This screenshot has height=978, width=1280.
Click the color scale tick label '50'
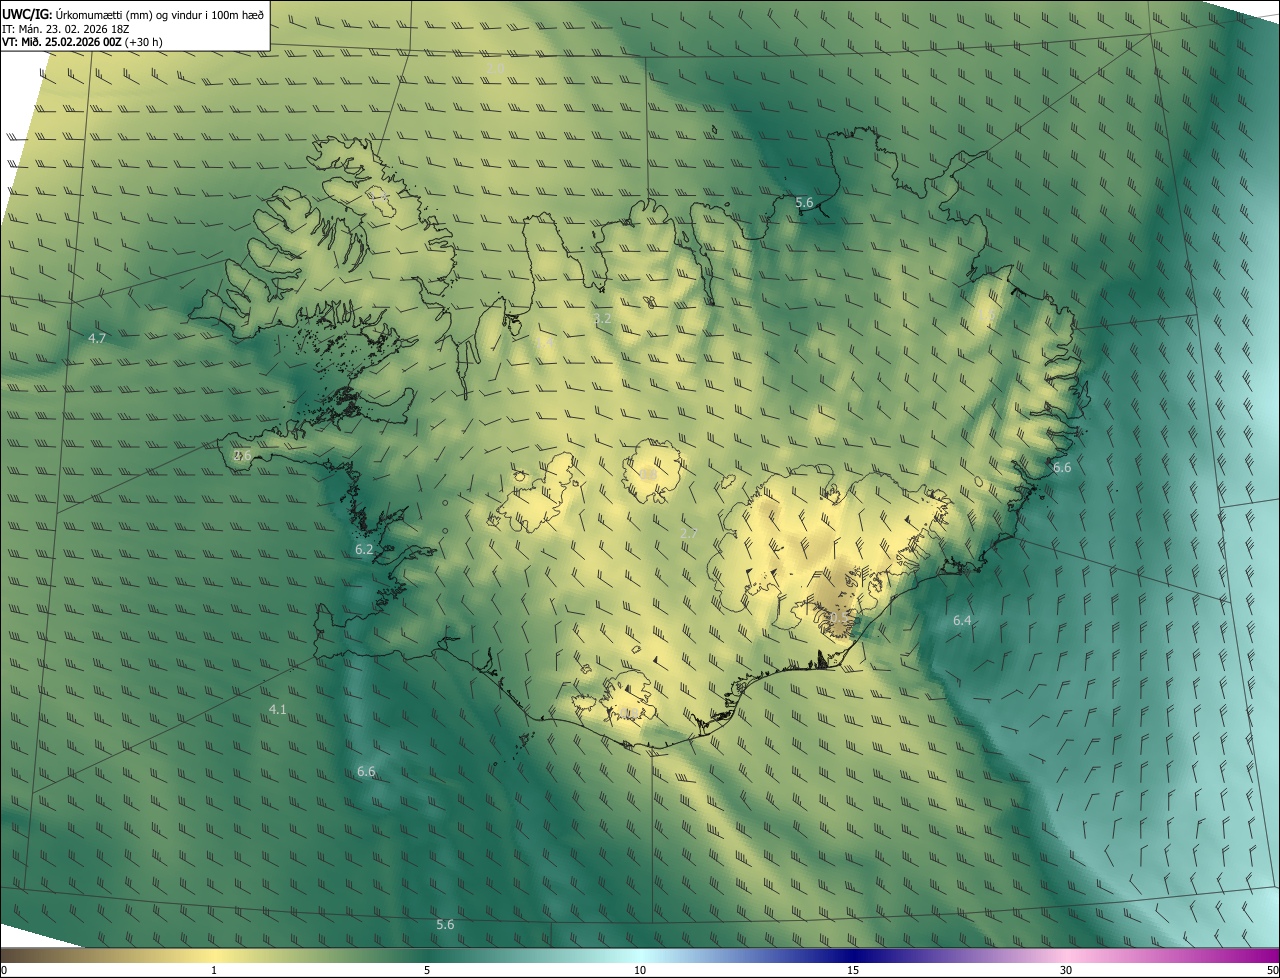pyautogui.click(x=1272, y=970)
